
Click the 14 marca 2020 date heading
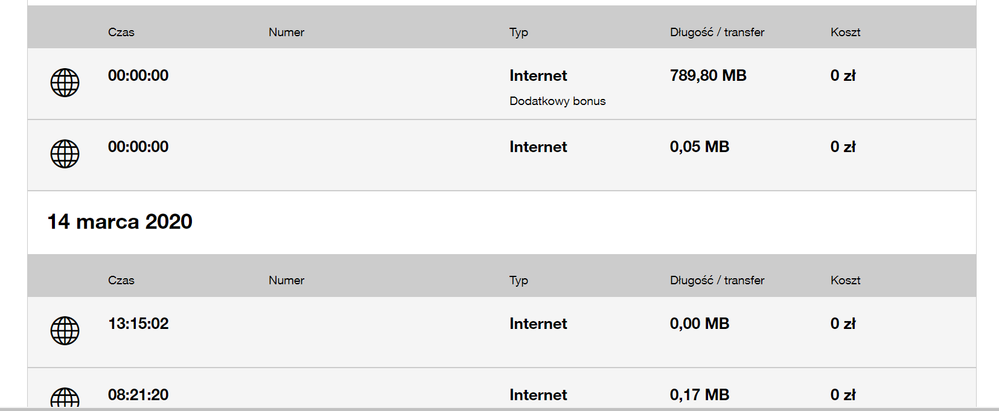(x=120, y=222)
